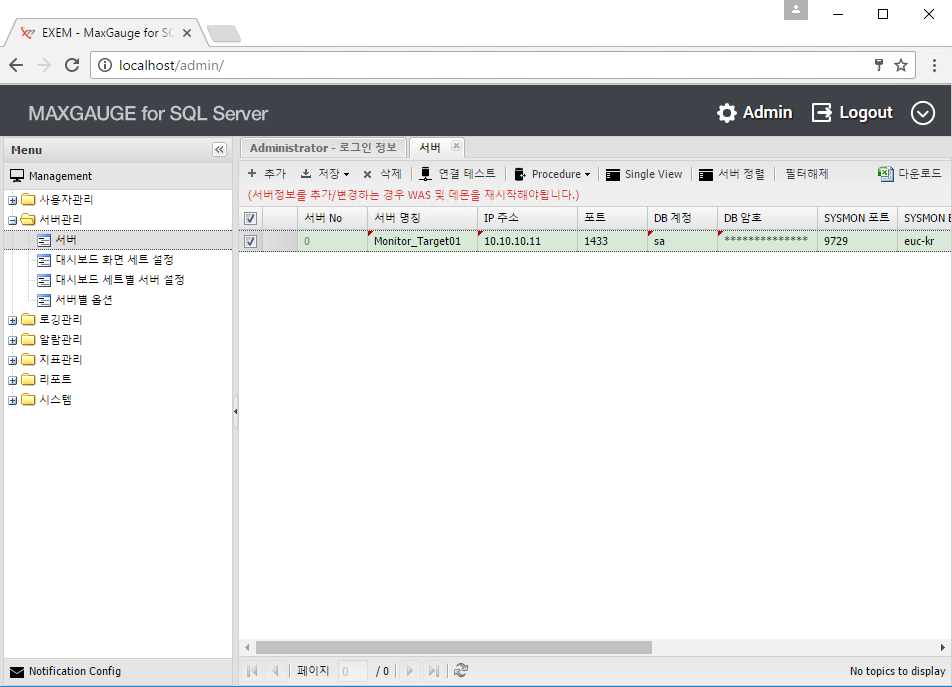
Task: Collapse the Menu panel with double-arrow
Action: pyautogui.click(x=219, y=150)
